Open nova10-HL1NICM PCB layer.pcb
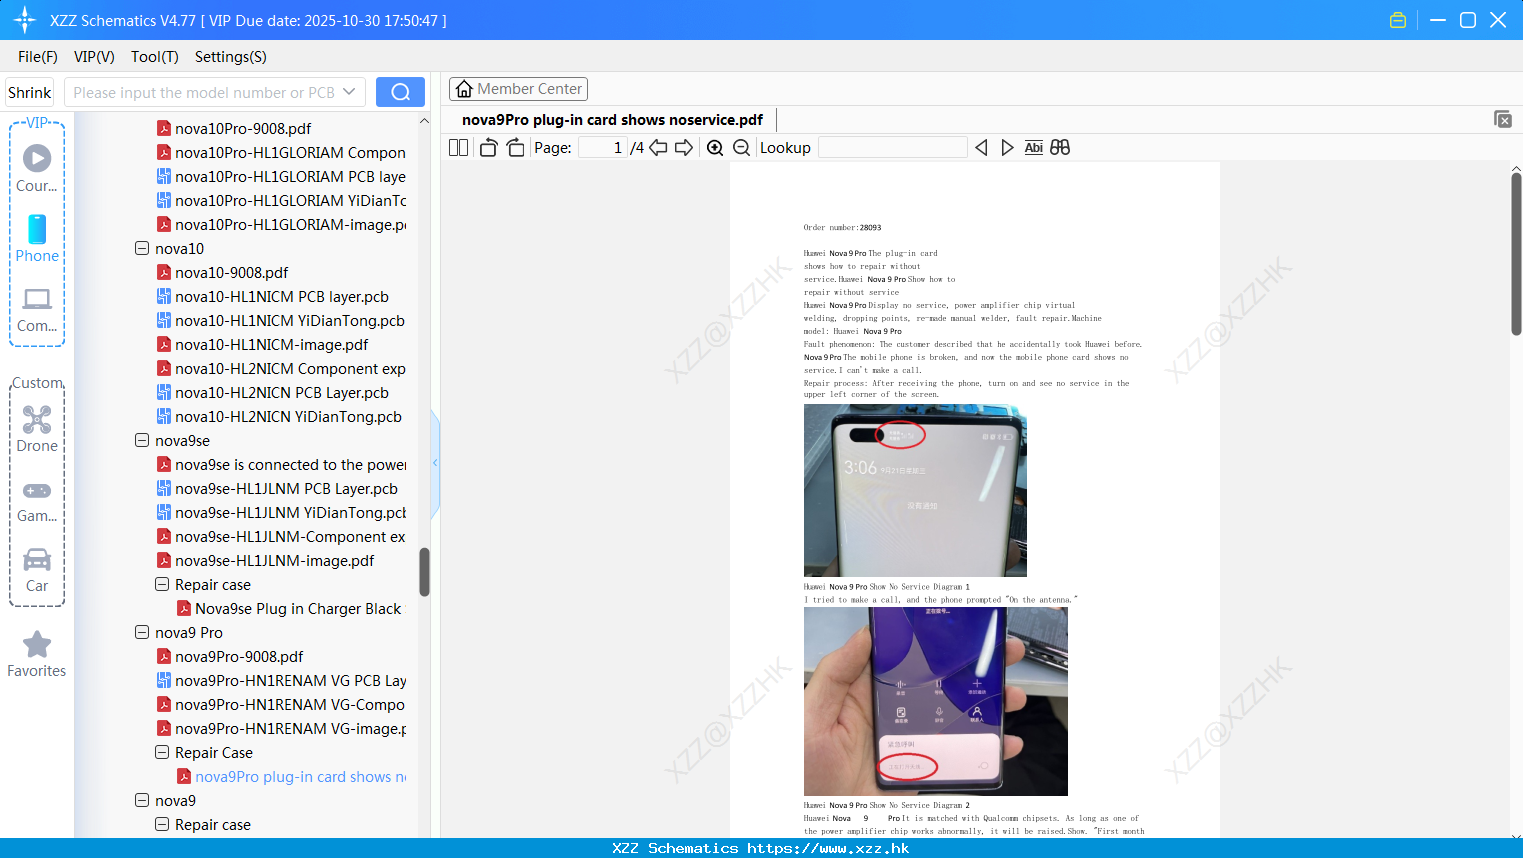 pyautogui.click(x=273, y=297)
